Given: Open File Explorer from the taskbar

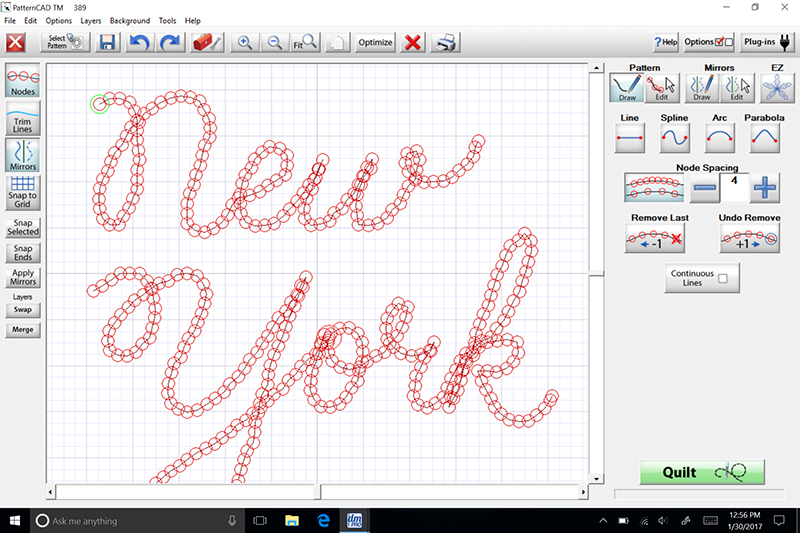Looking at the screenshot, I should [x=292, y=521].
